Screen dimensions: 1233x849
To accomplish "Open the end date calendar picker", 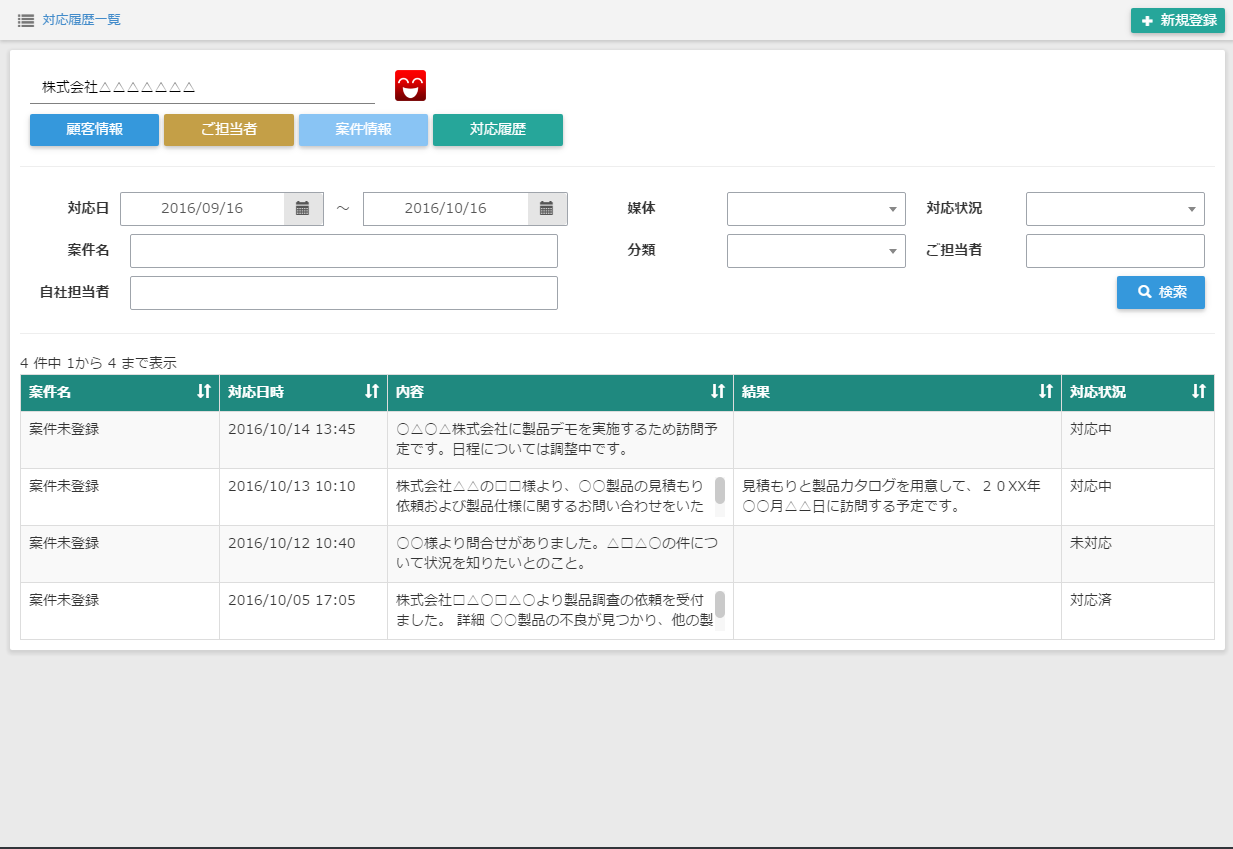I will click(547, 209).
